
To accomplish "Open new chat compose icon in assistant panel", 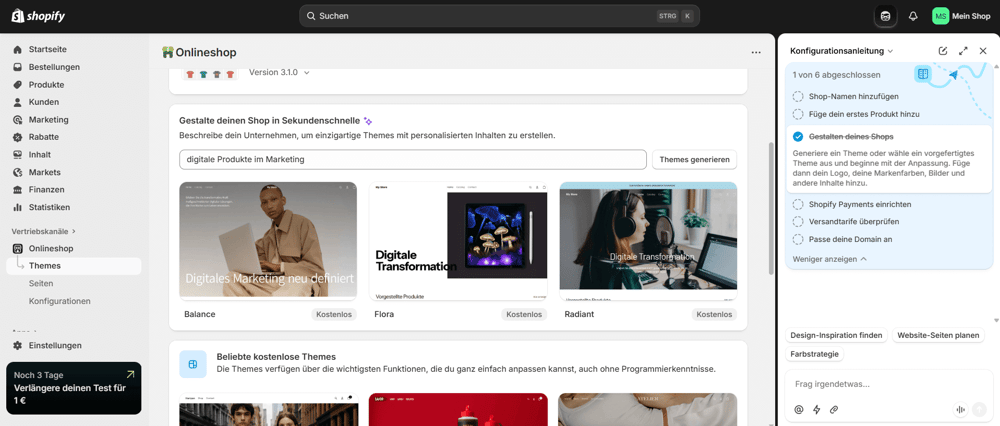I will (x=943, y=51).
